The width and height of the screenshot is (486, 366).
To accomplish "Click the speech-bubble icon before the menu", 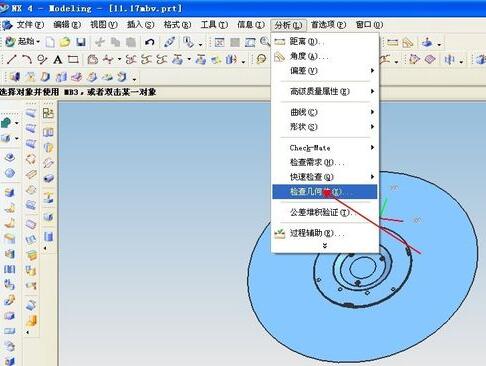I will click(x=261, y=60).
